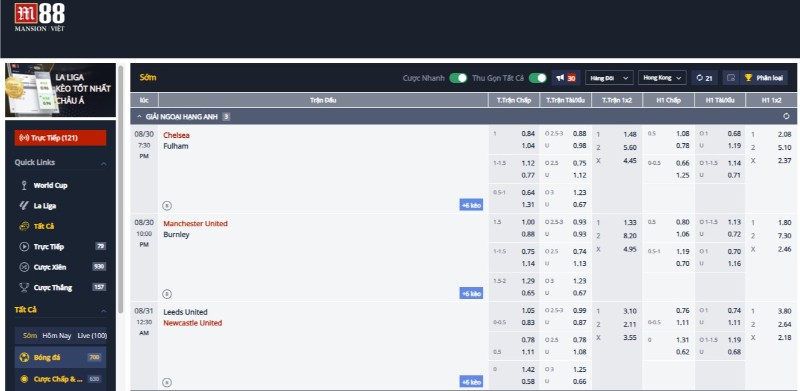The image size is (800, 391).
Task: Toggle the Thu Gọn Tất Cả switch
Action: coord(537,78)
